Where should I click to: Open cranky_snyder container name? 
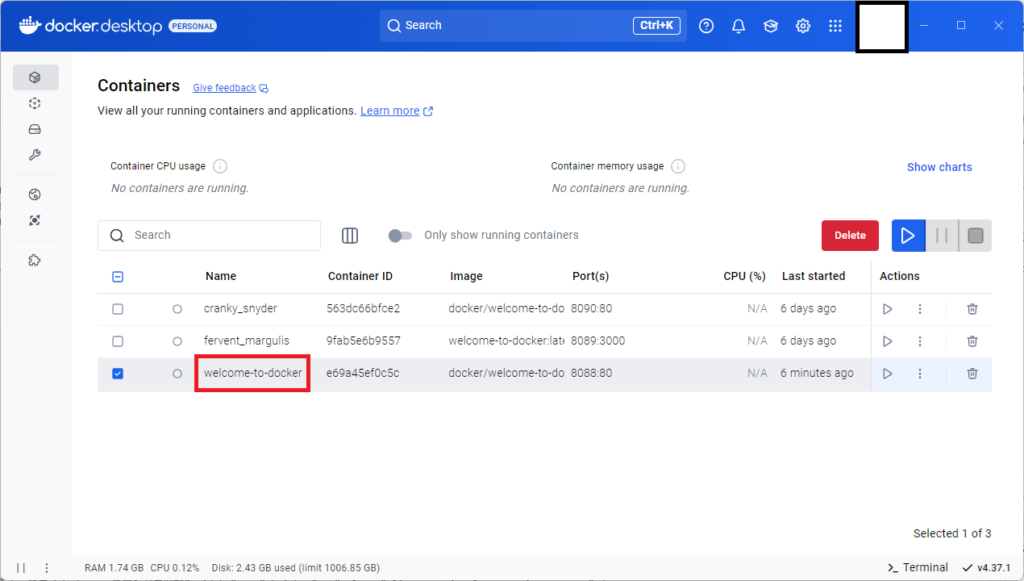click(240, 309)
